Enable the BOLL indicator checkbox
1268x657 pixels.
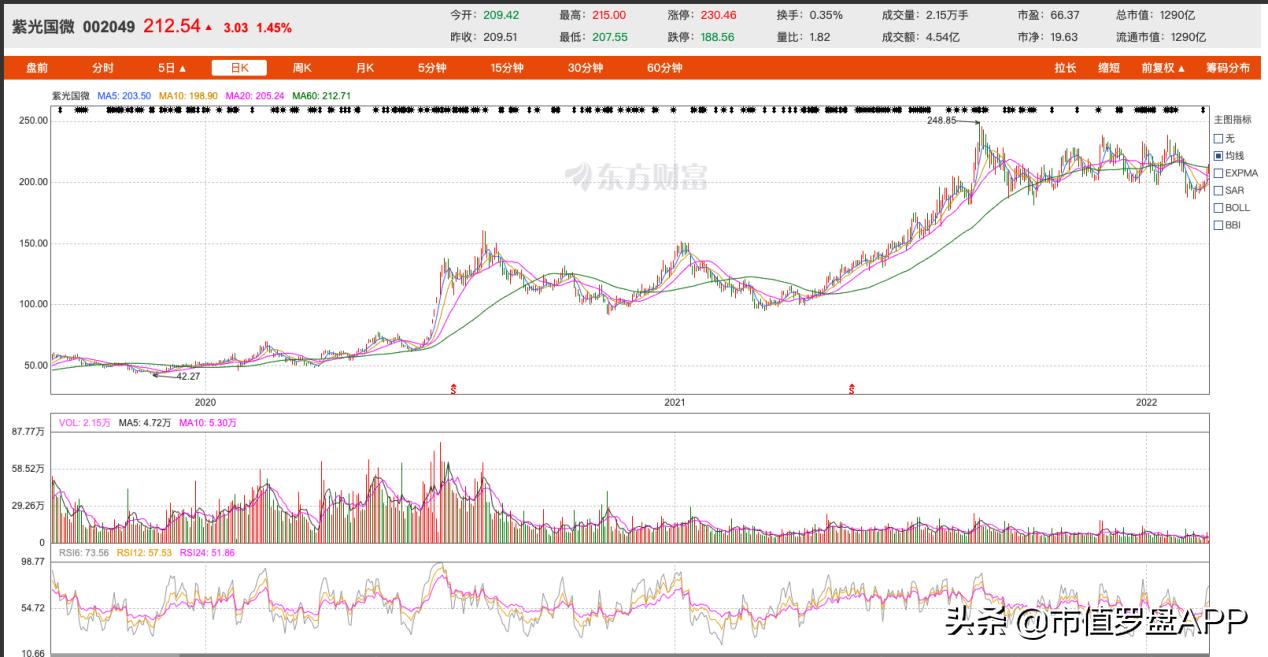click(1218, 207)
